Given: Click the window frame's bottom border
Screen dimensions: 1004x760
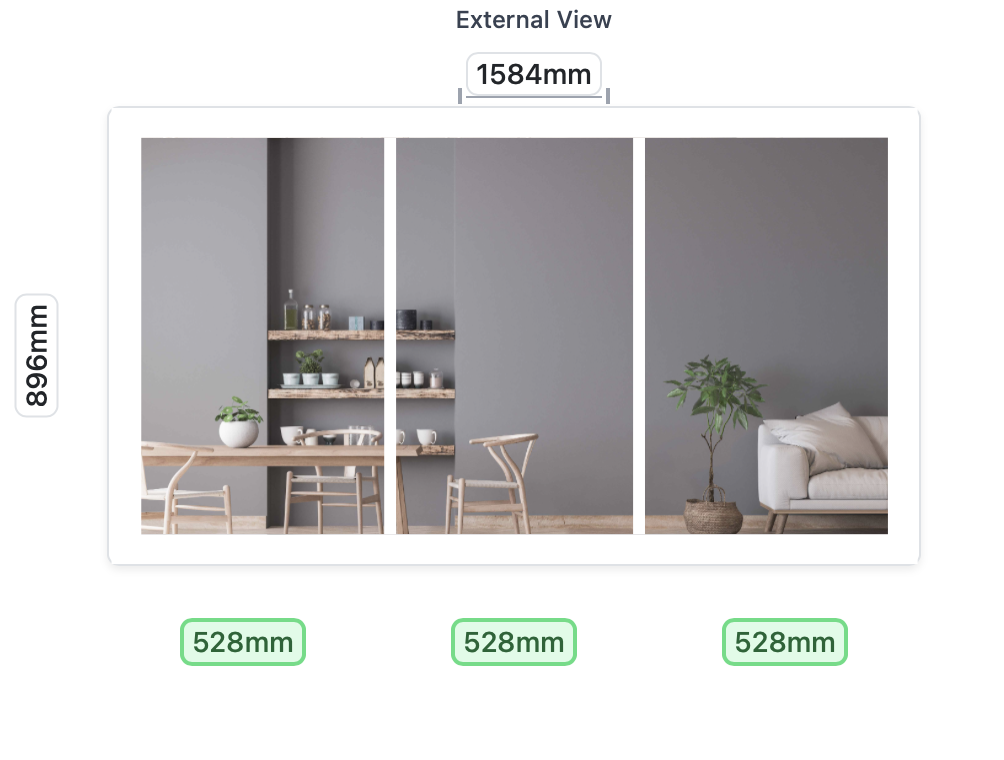Looking at the screenshot, I should [514, 549].
